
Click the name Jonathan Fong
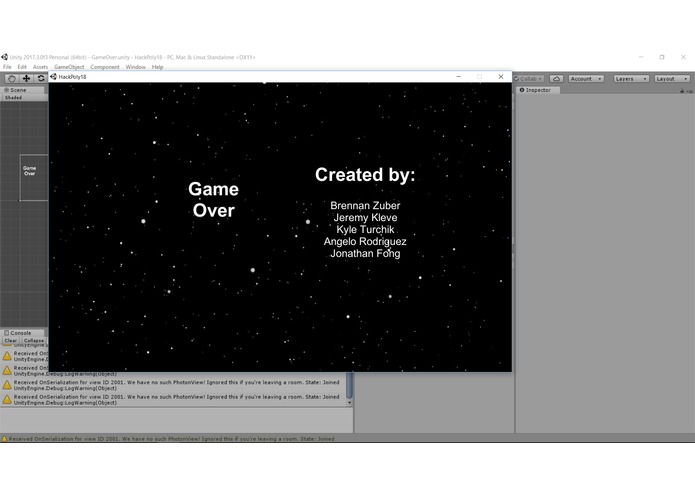[x=365, y=253]
